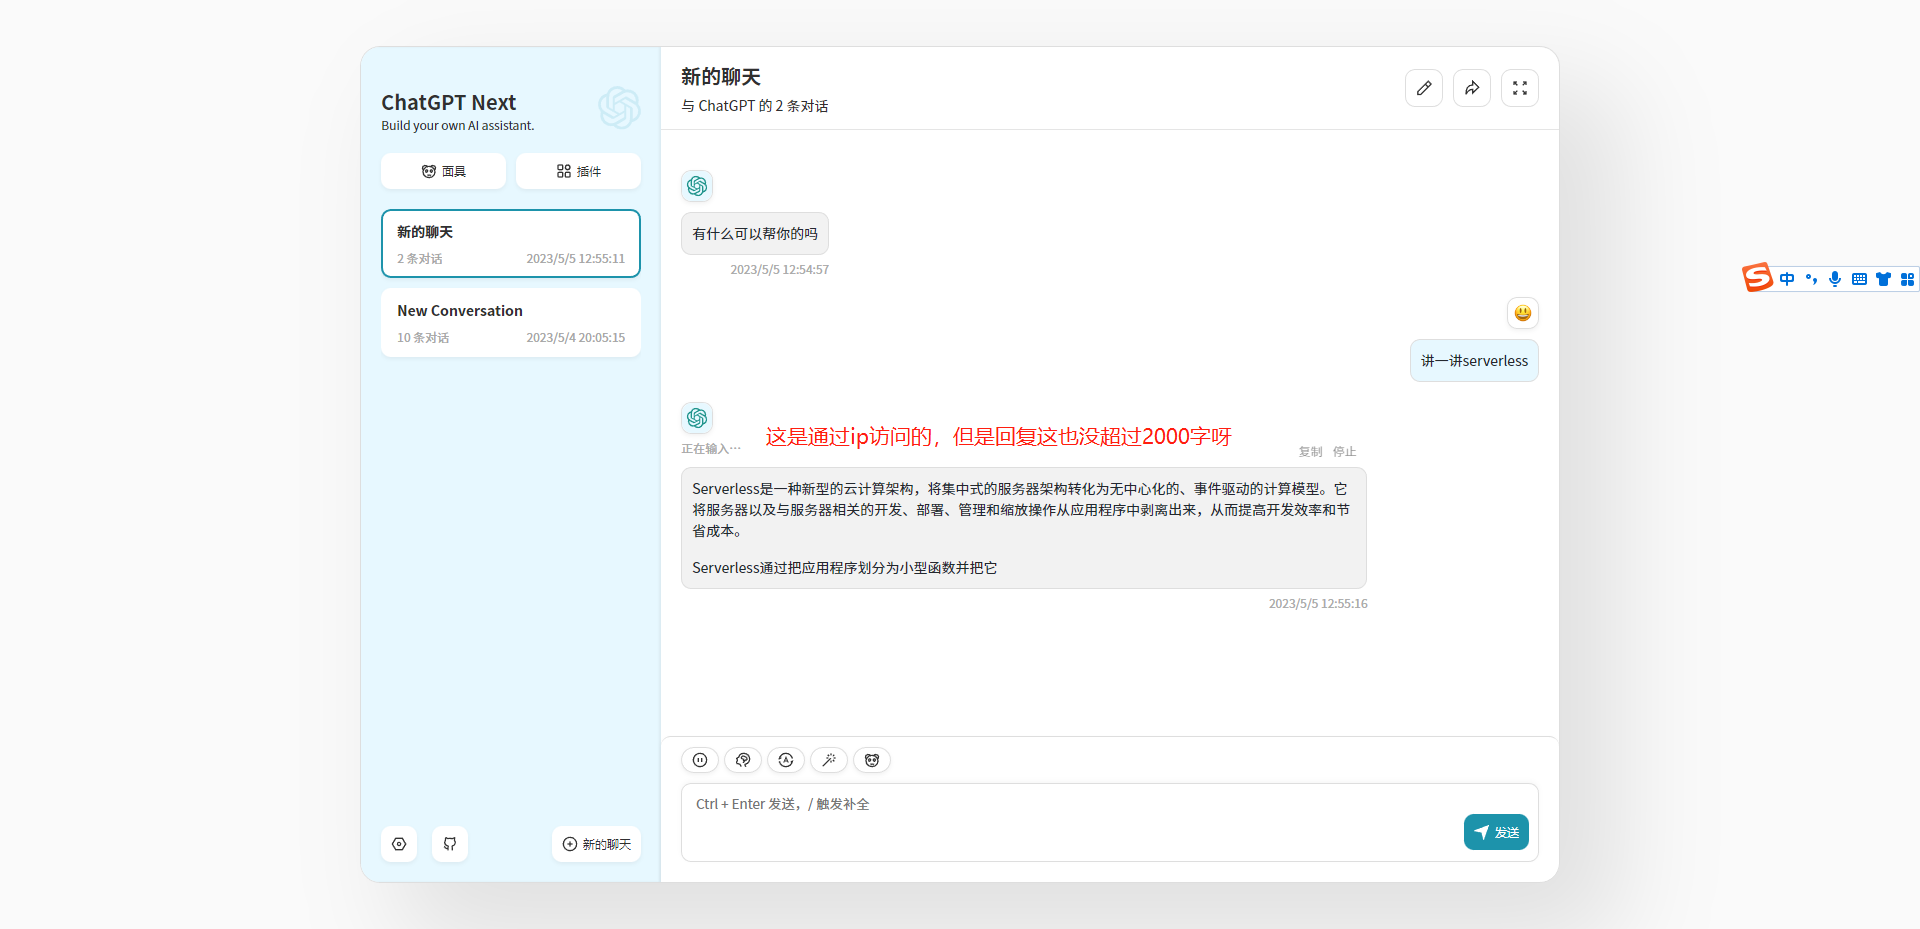Open Sogou voice input microphone
Screen dimensions: 1920x929
pos(1835,279)
